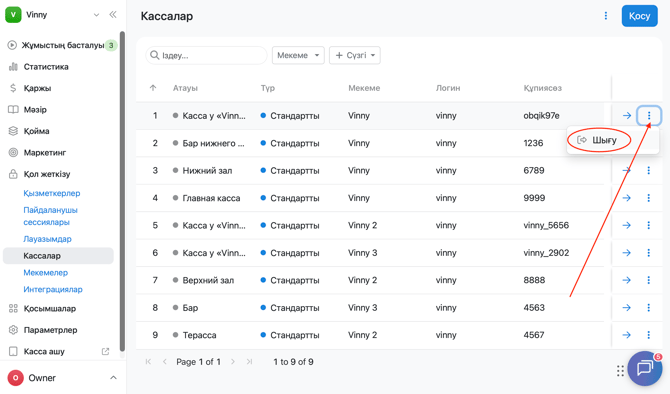Image resolution: width=670 pixels, height=394 pixels.
Task: Go to first page
Action: (148, 362)
